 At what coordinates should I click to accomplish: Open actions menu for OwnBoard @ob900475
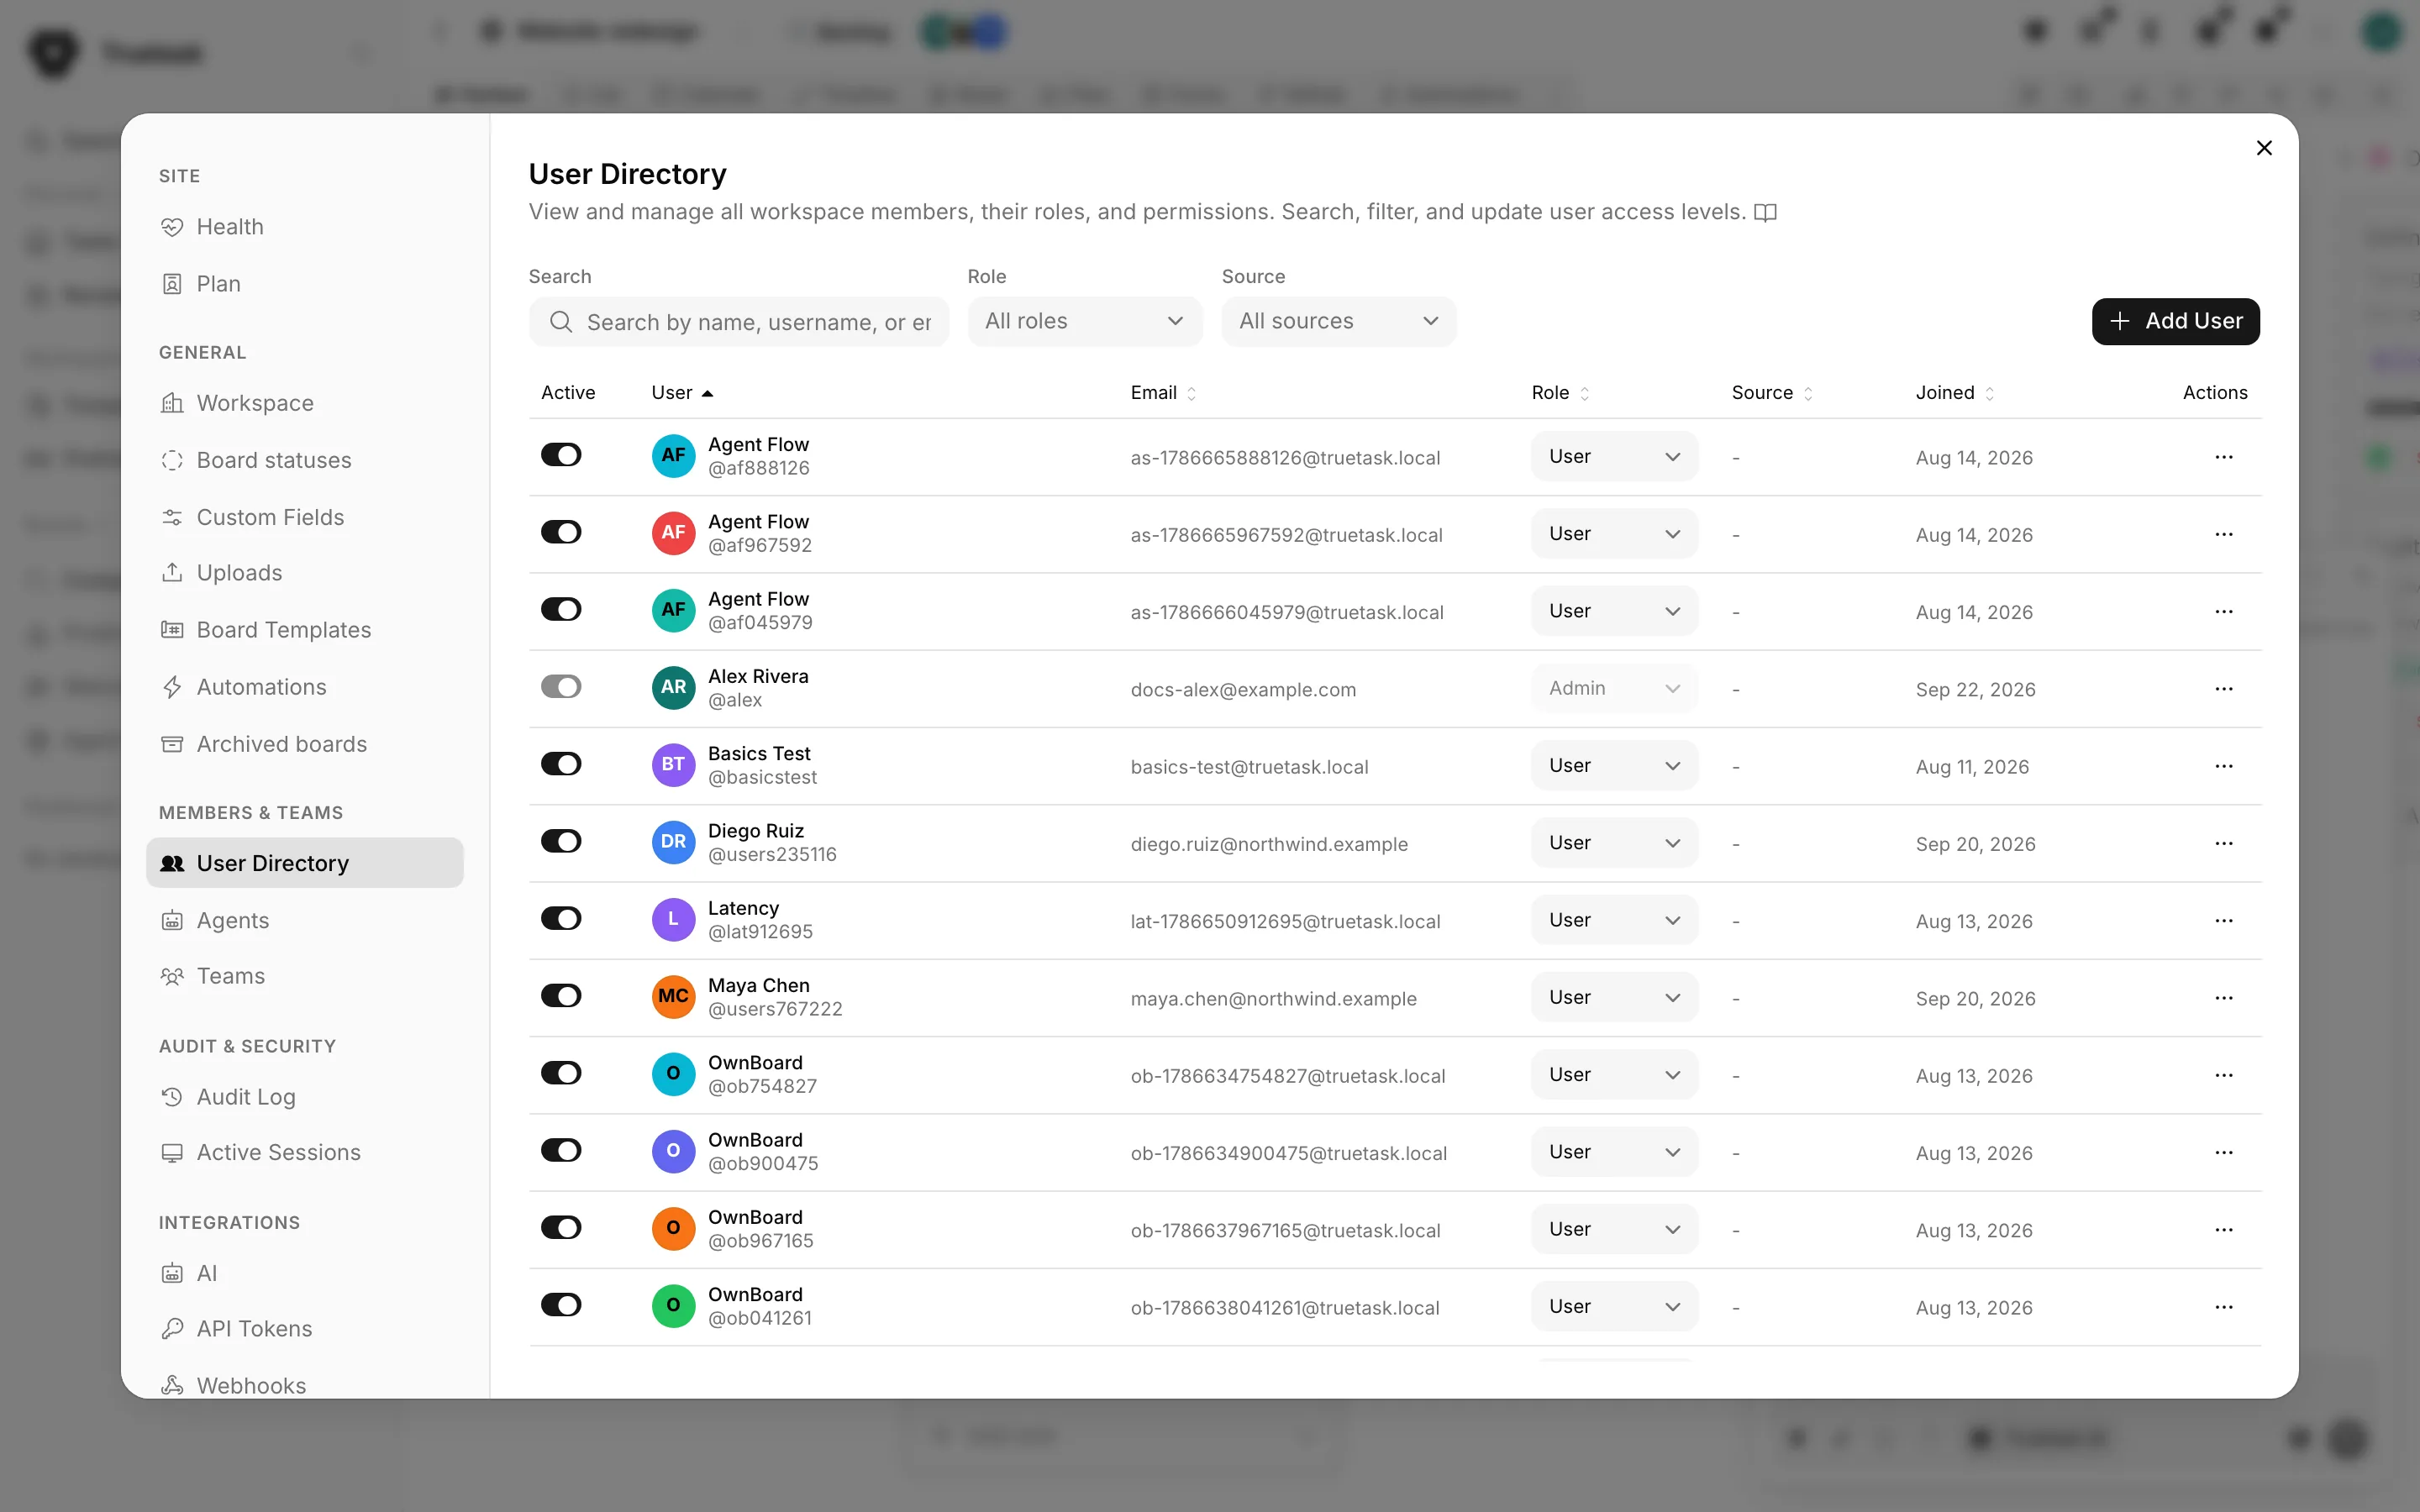(x=2223, y=1152)
